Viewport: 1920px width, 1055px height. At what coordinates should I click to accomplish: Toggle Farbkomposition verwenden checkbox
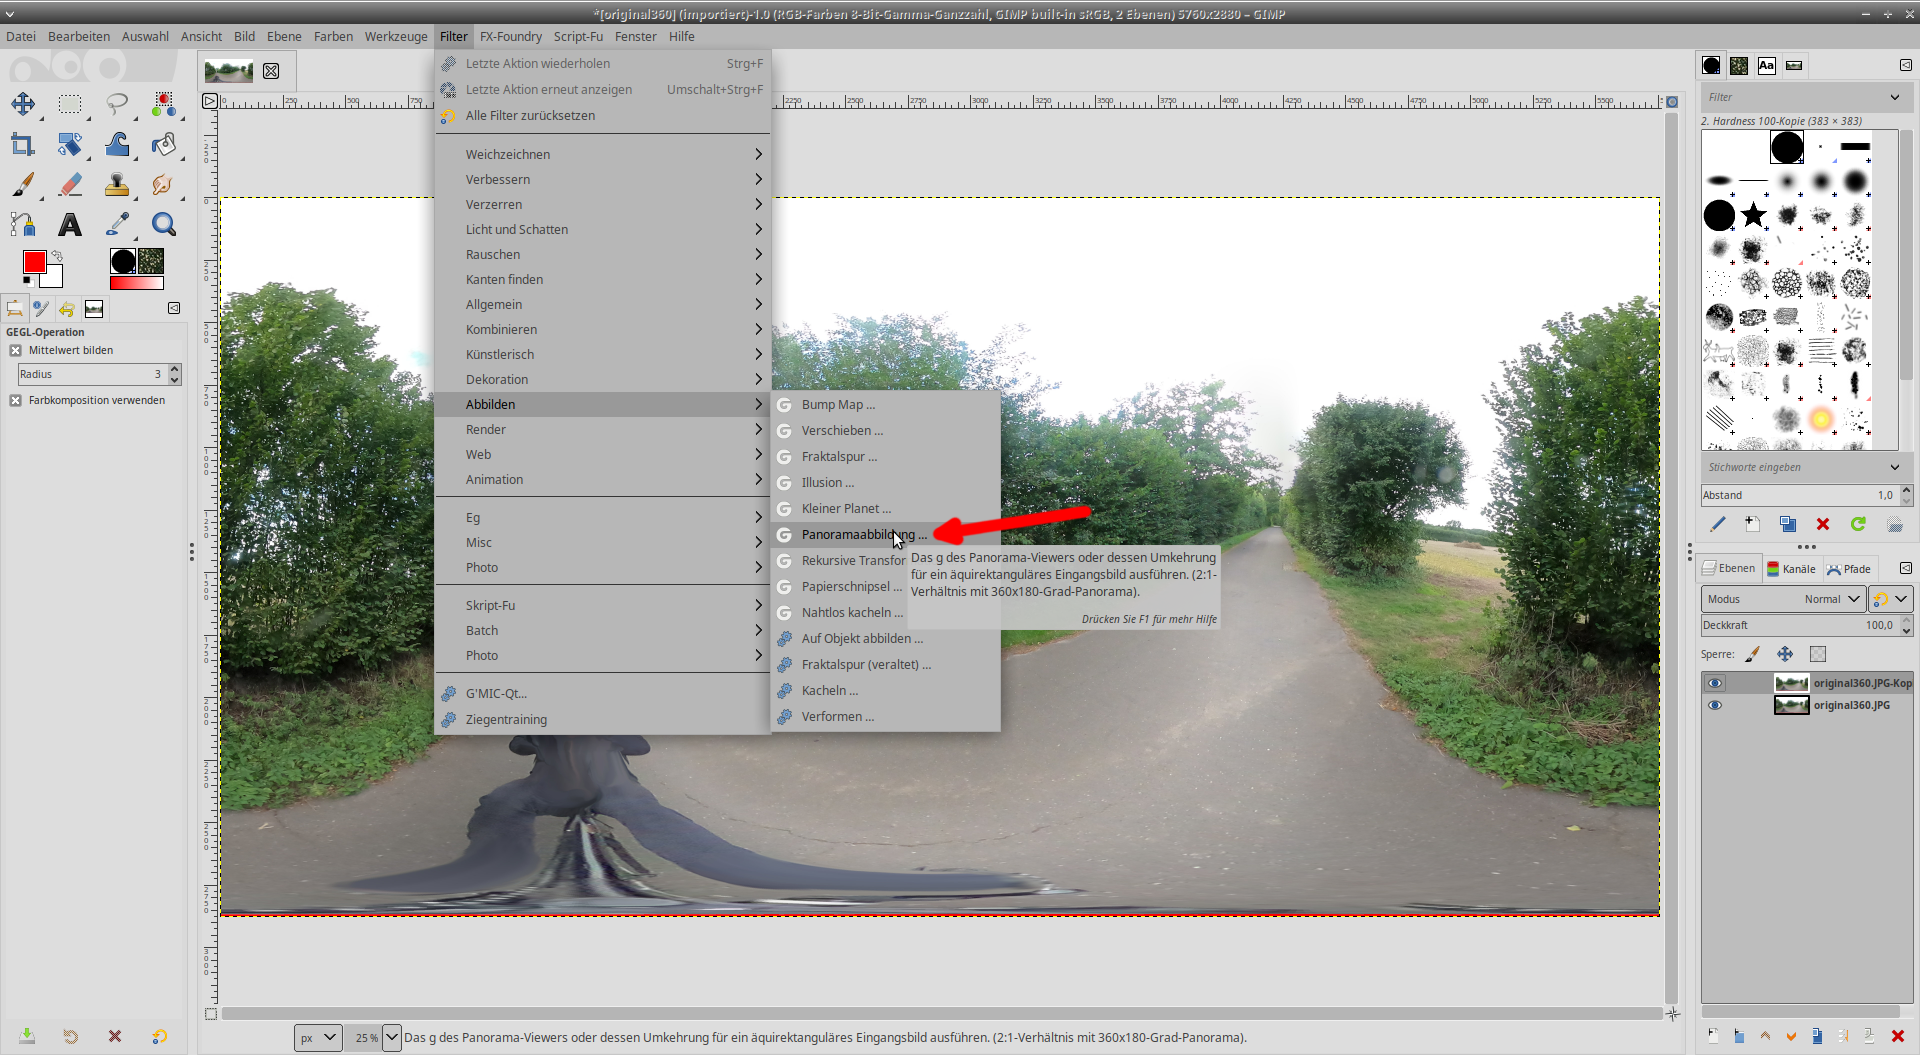tap(16, 401)
